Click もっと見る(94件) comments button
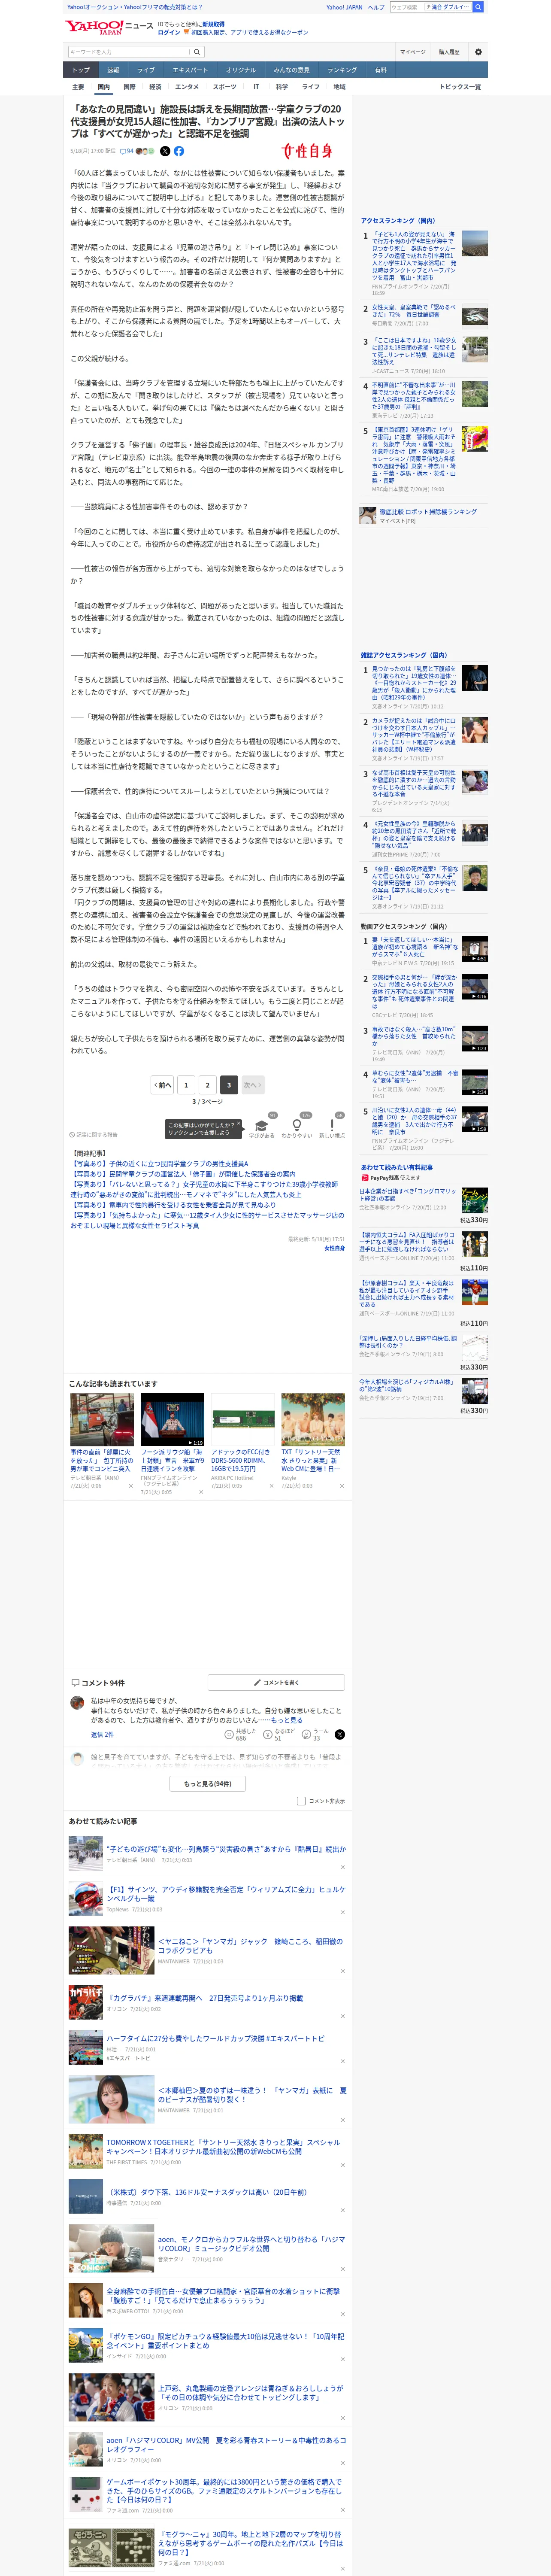Image resolution: width=551 pixels, height=2576 pixels. 208,1783
